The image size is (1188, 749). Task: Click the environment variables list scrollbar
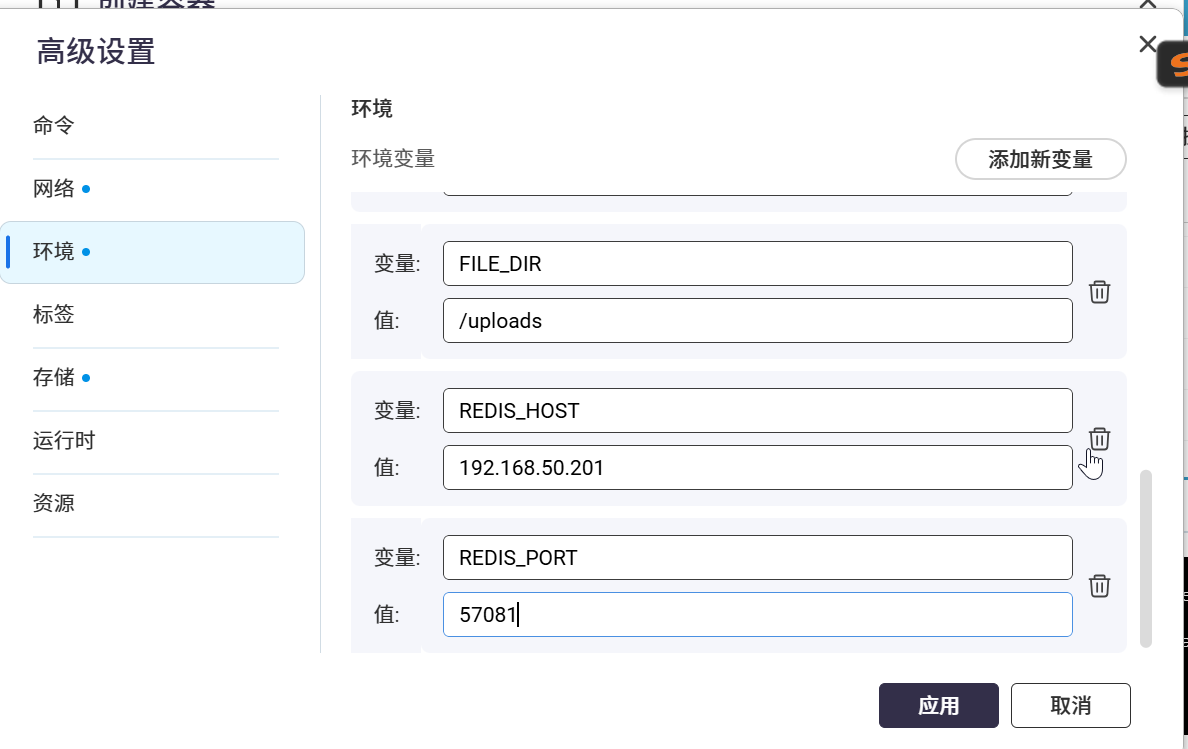click(x=1146, y=557)
